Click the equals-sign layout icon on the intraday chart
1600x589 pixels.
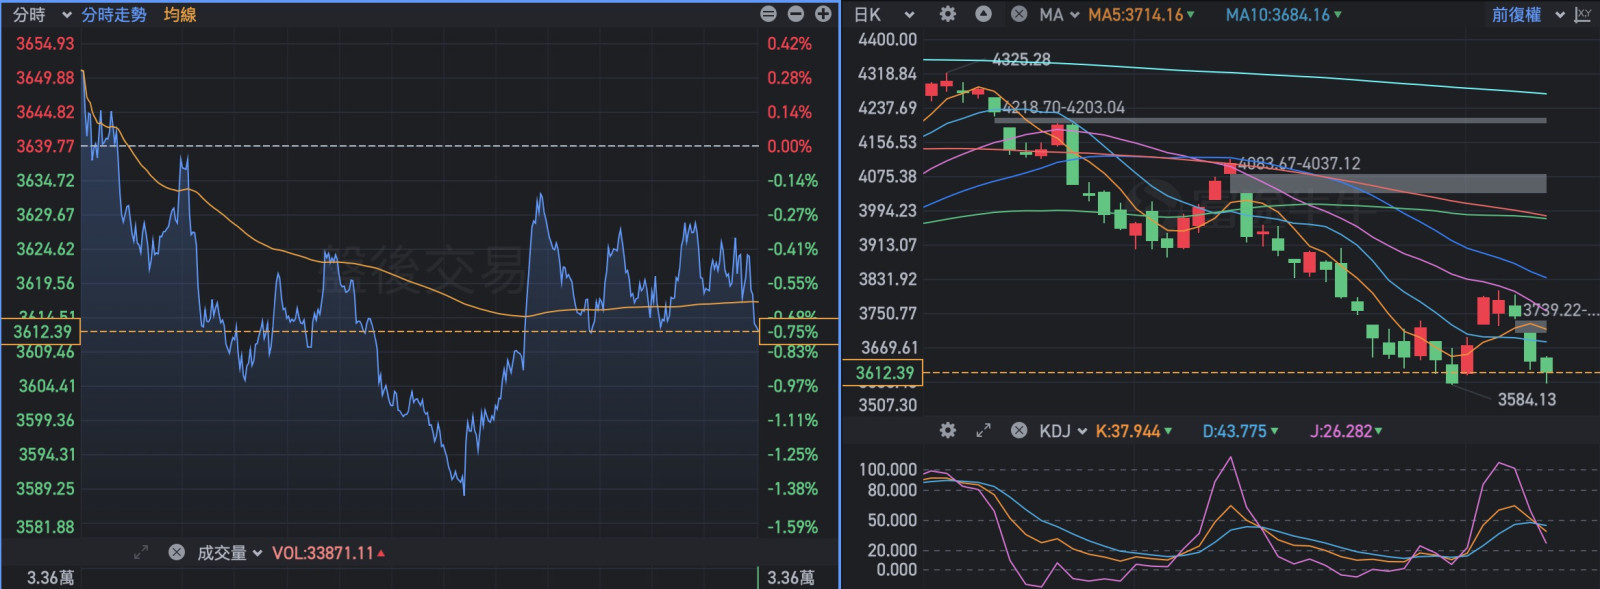(x=768, y=14)
